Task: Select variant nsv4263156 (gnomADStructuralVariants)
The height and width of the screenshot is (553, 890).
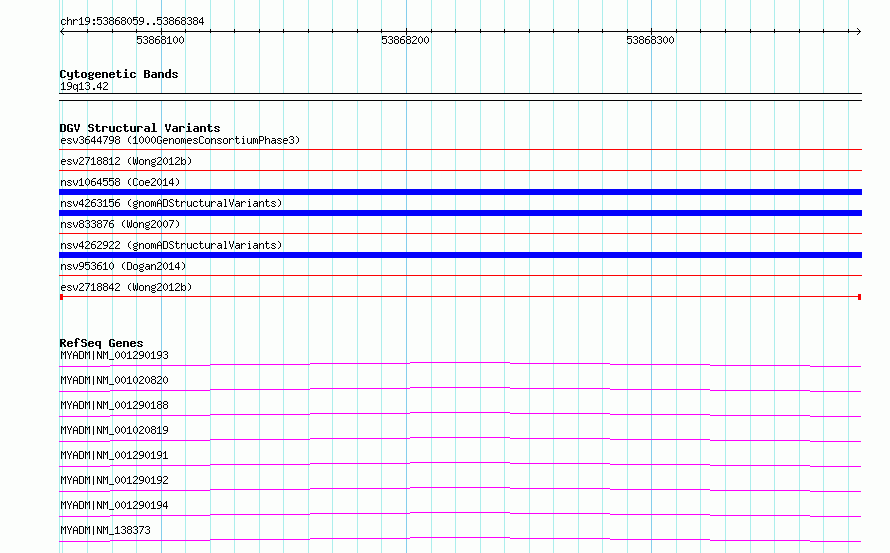Action: point(171,203)
